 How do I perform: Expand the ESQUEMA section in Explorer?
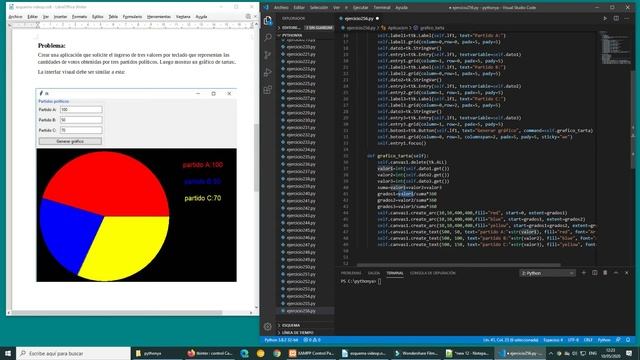305,325
